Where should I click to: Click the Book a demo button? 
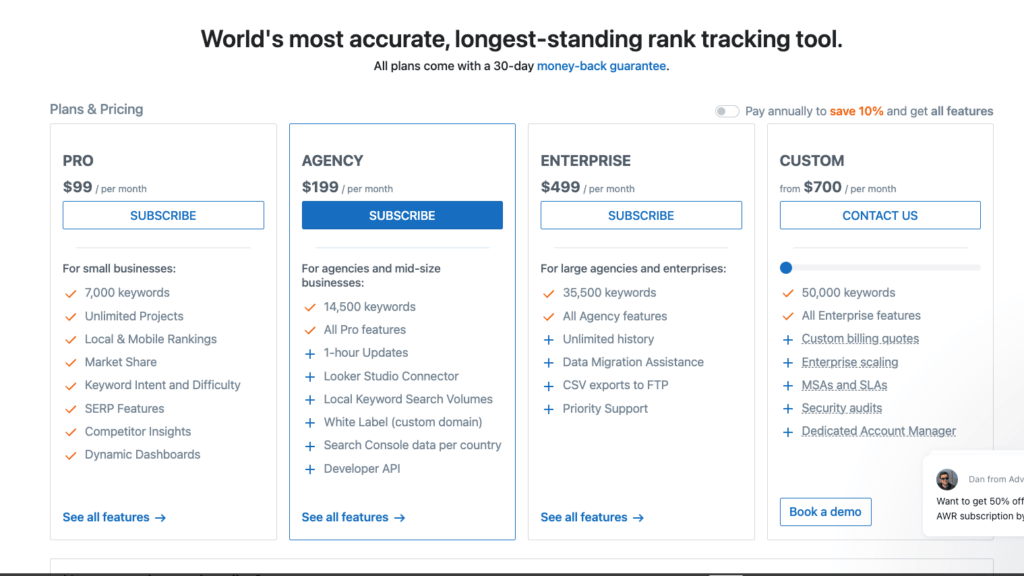[825, 512]
